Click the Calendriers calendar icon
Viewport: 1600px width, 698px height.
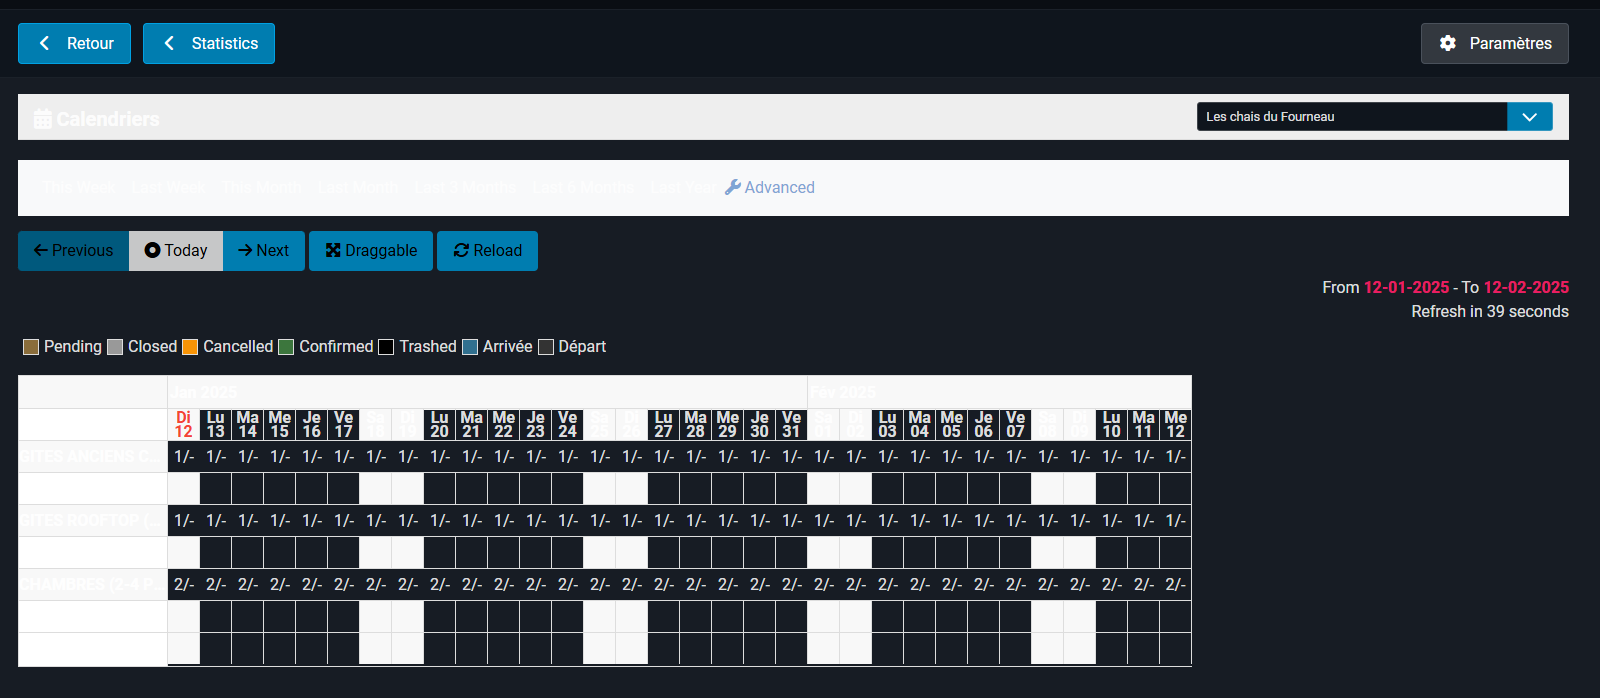(x=43, y=119)
